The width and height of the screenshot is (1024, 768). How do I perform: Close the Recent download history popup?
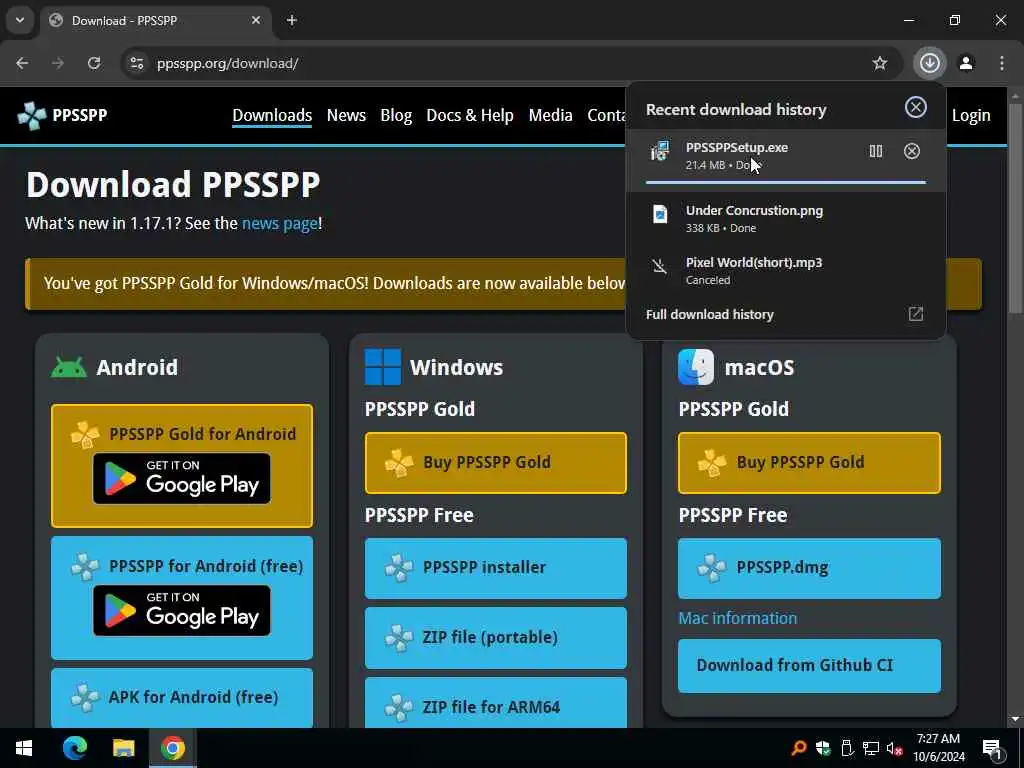tap(916, 107)
